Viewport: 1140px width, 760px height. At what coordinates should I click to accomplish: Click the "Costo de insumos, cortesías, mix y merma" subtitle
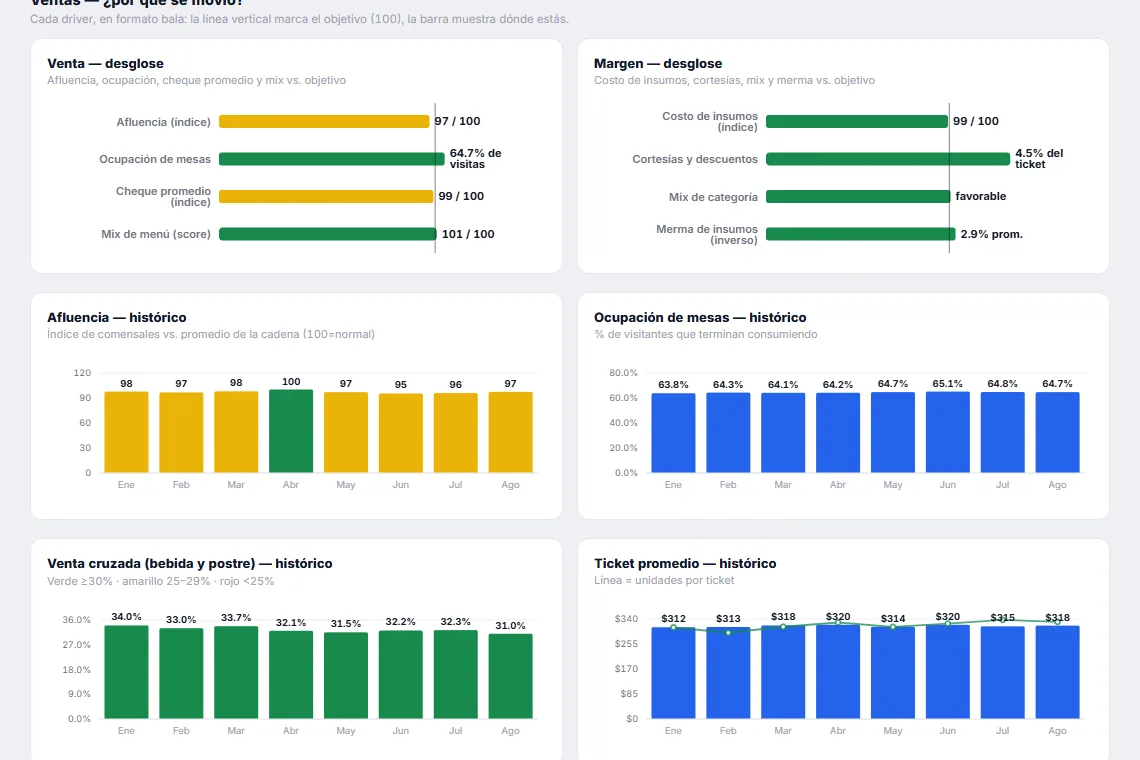pyautogui.click(x=734, y=80)
